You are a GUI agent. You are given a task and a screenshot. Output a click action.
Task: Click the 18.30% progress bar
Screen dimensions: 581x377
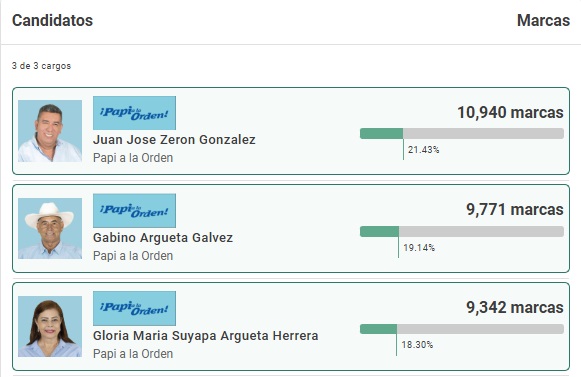click(462, 329)
